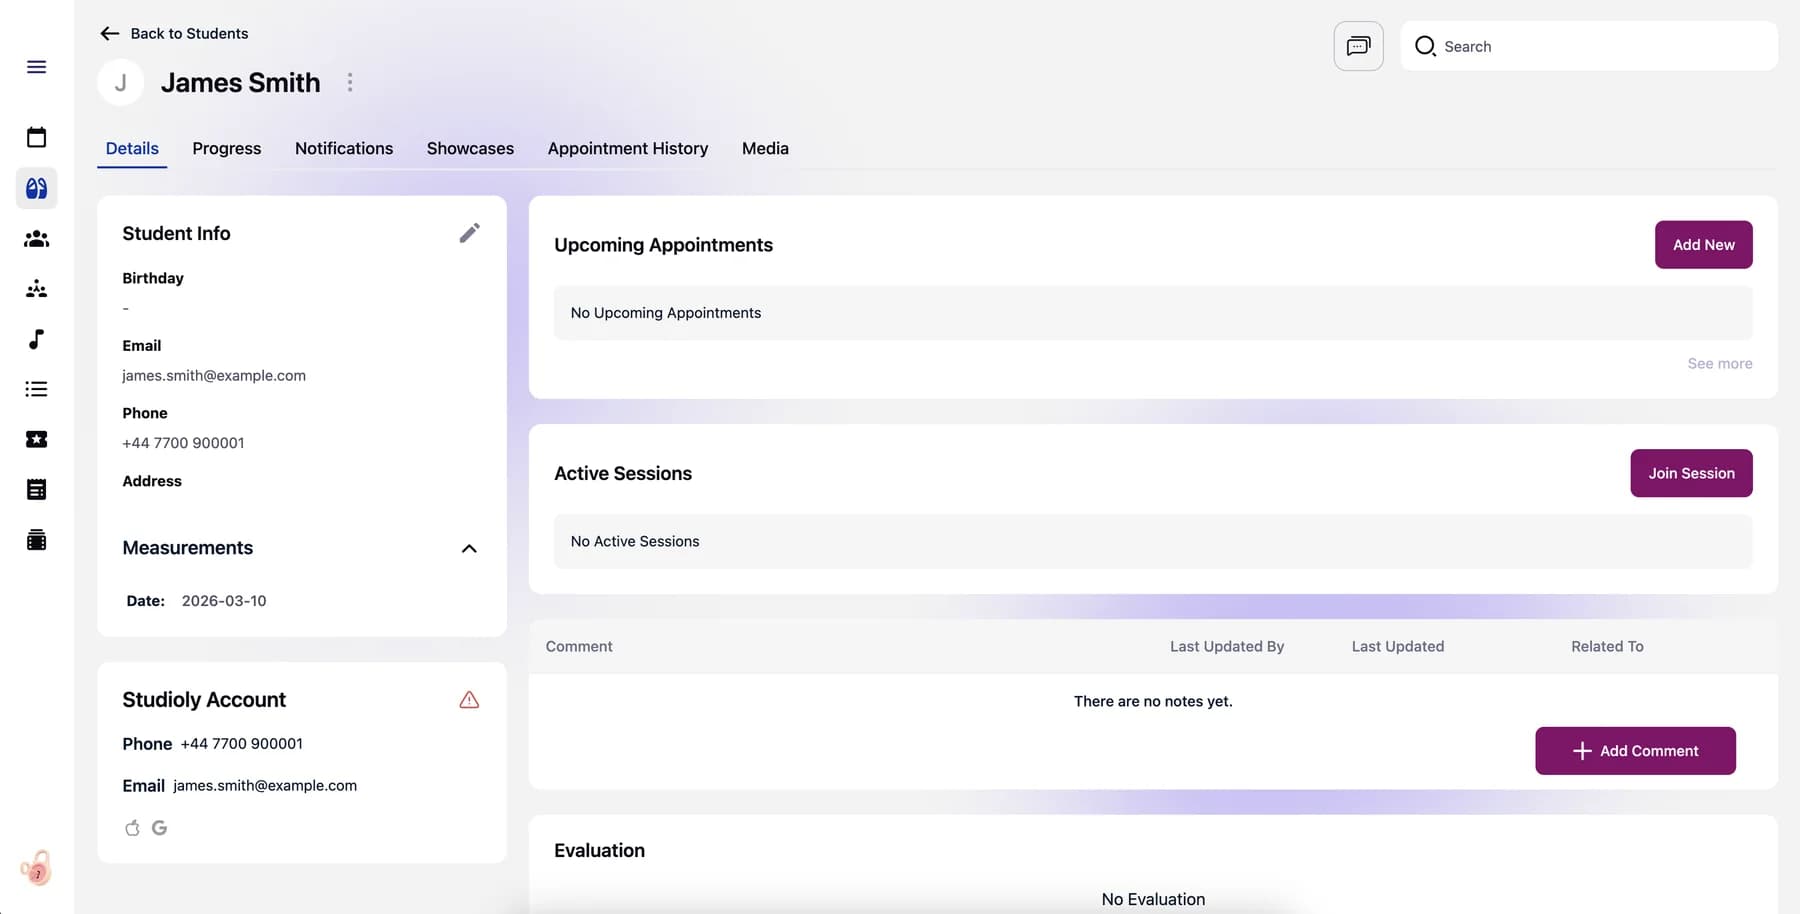
Task: Click the James Smith name heading
Action: [241, 82]
